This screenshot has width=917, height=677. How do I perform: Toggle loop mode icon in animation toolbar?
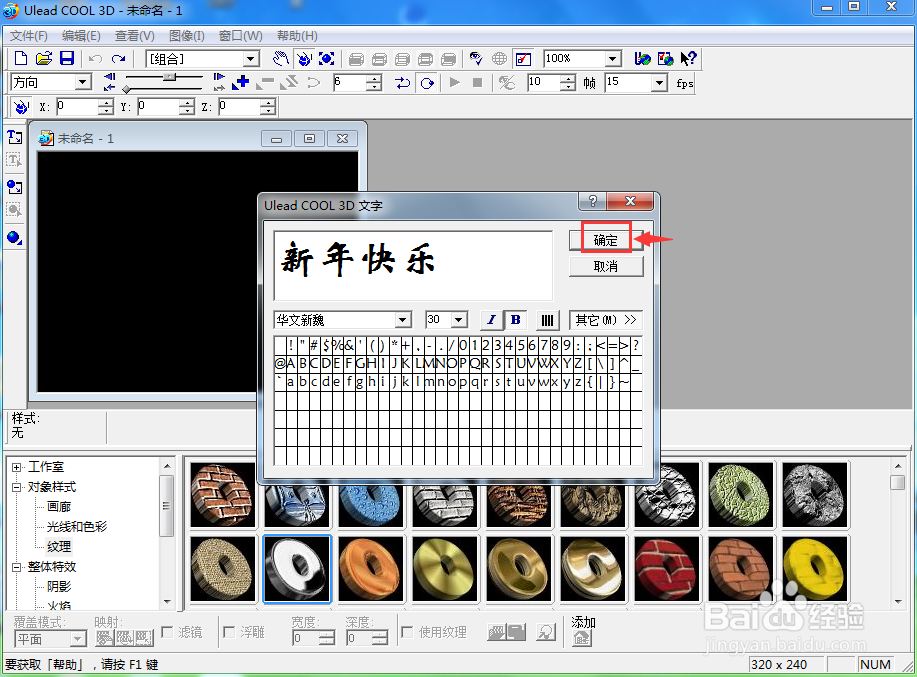click(x=402, y=82)
